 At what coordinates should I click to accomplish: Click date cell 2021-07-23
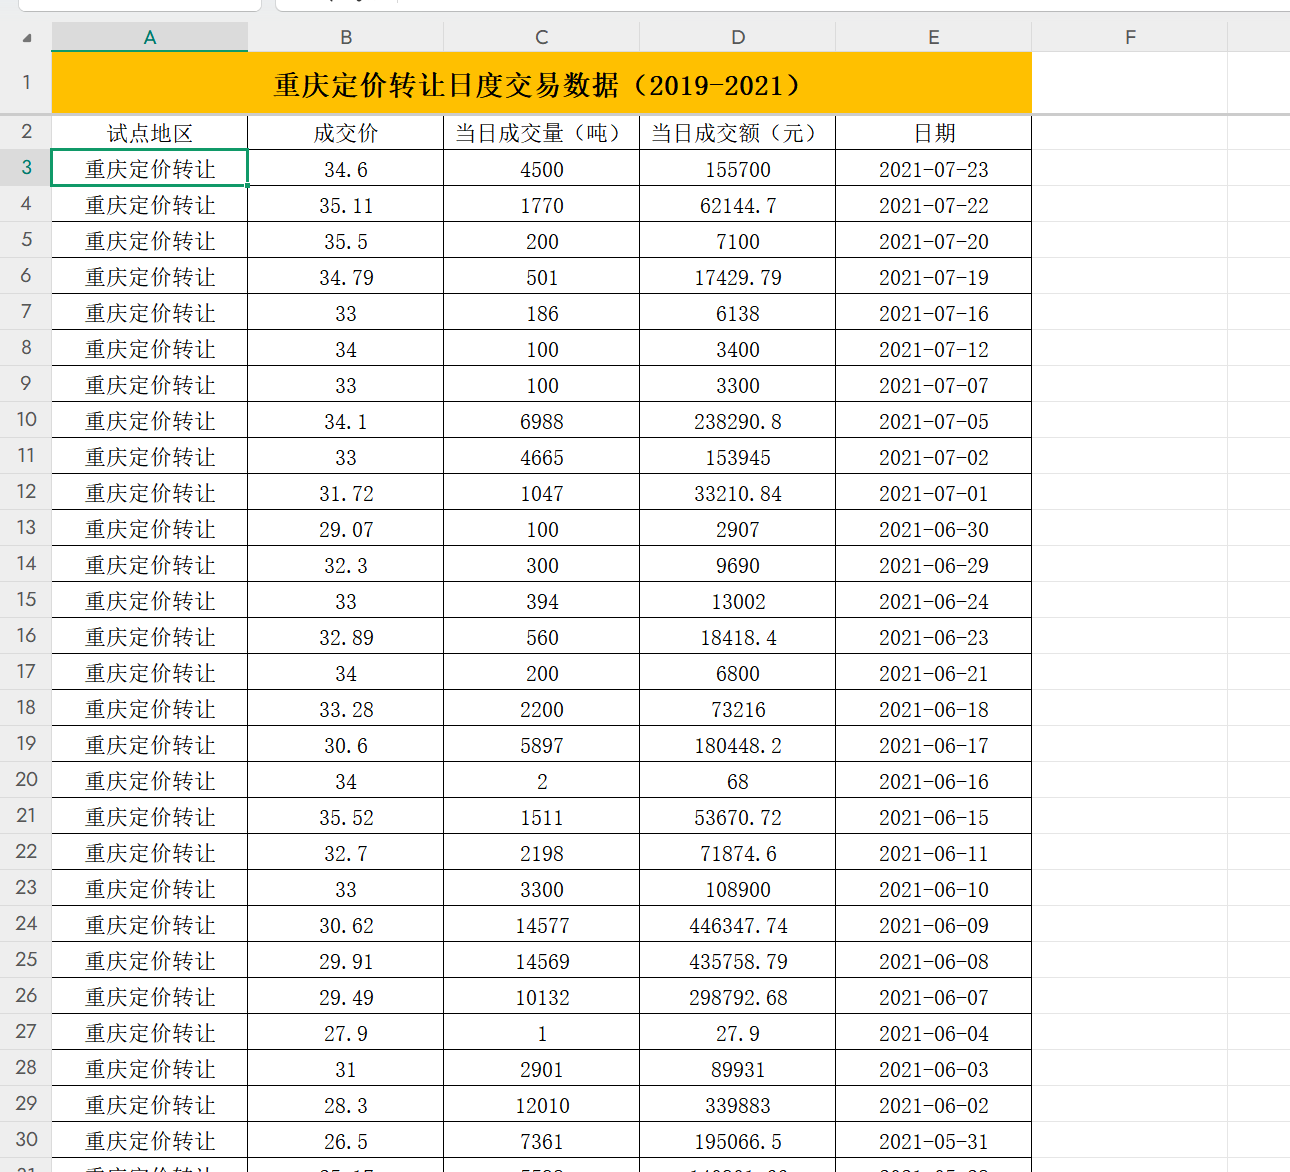coord(934,169)
